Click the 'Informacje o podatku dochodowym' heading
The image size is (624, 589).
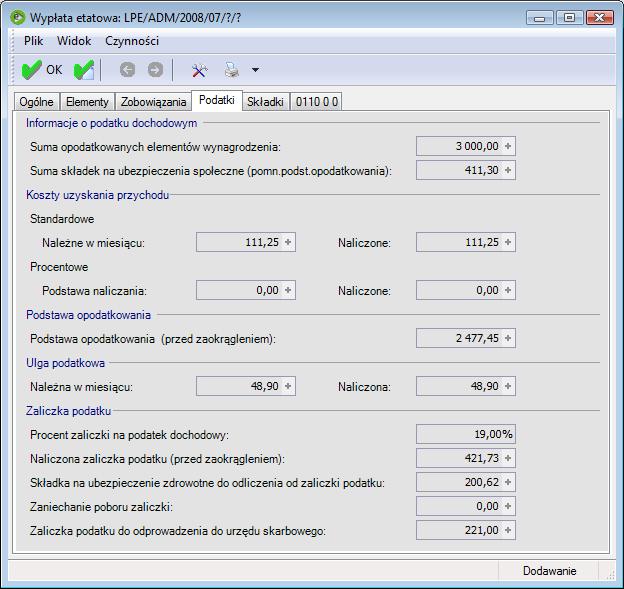click(111, 123)
